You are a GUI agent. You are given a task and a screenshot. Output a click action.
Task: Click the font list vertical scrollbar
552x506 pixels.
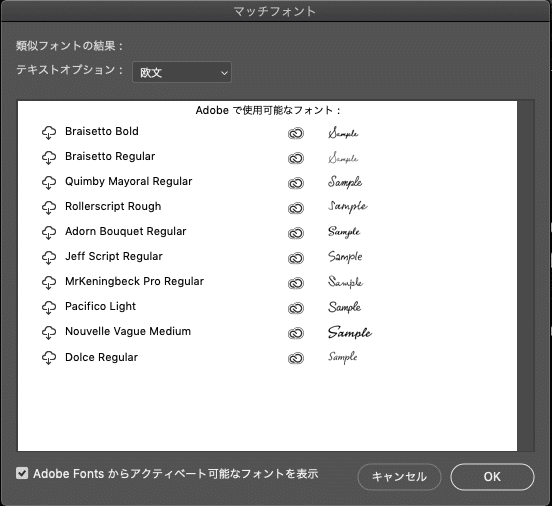click(526, 276)
